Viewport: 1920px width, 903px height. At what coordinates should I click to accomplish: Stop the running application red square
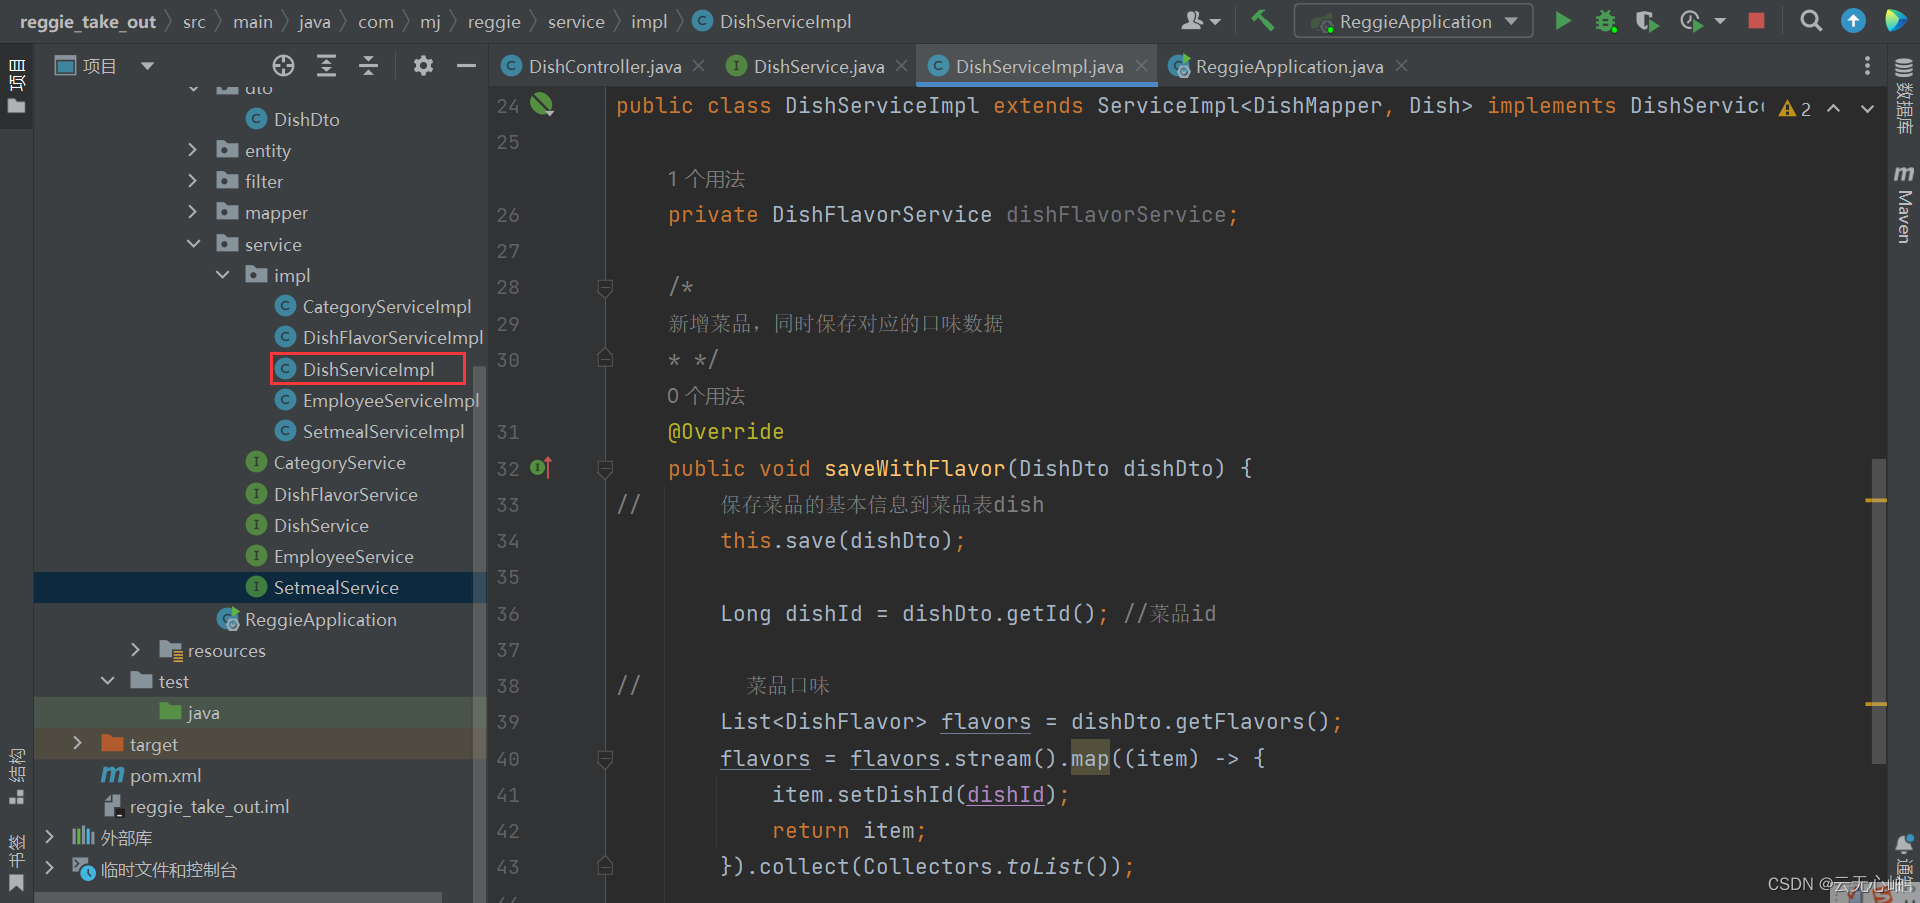1756,21
